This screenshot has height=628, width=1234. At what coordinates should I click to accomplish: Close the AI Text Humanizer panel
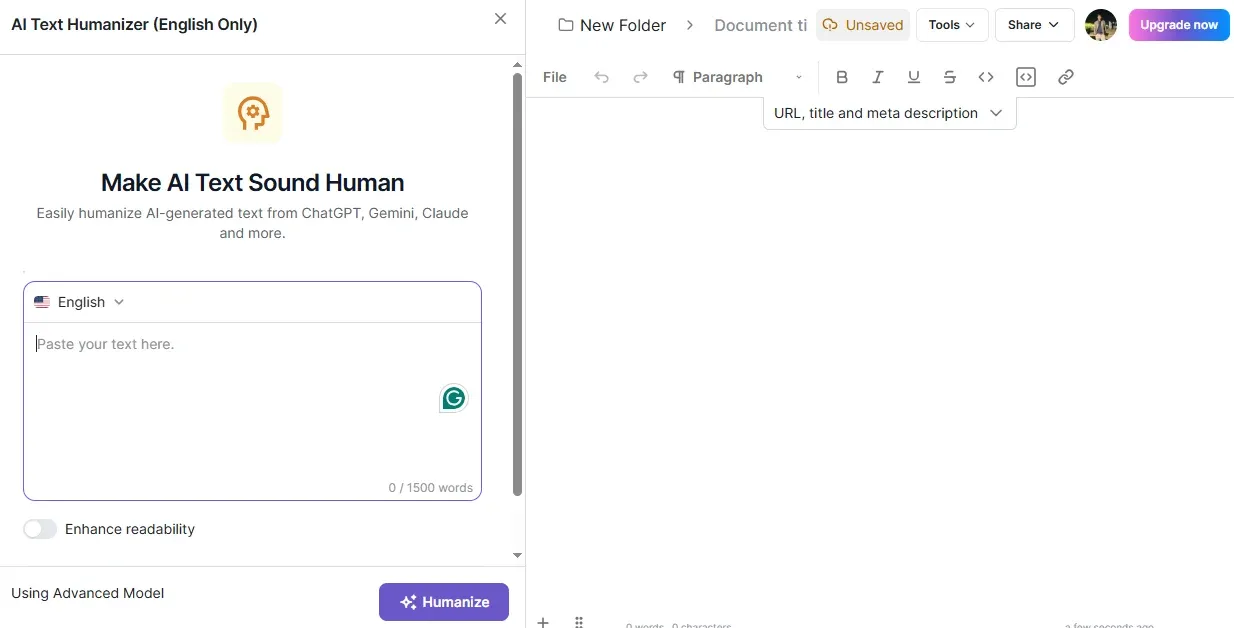(x=501, y=19)
